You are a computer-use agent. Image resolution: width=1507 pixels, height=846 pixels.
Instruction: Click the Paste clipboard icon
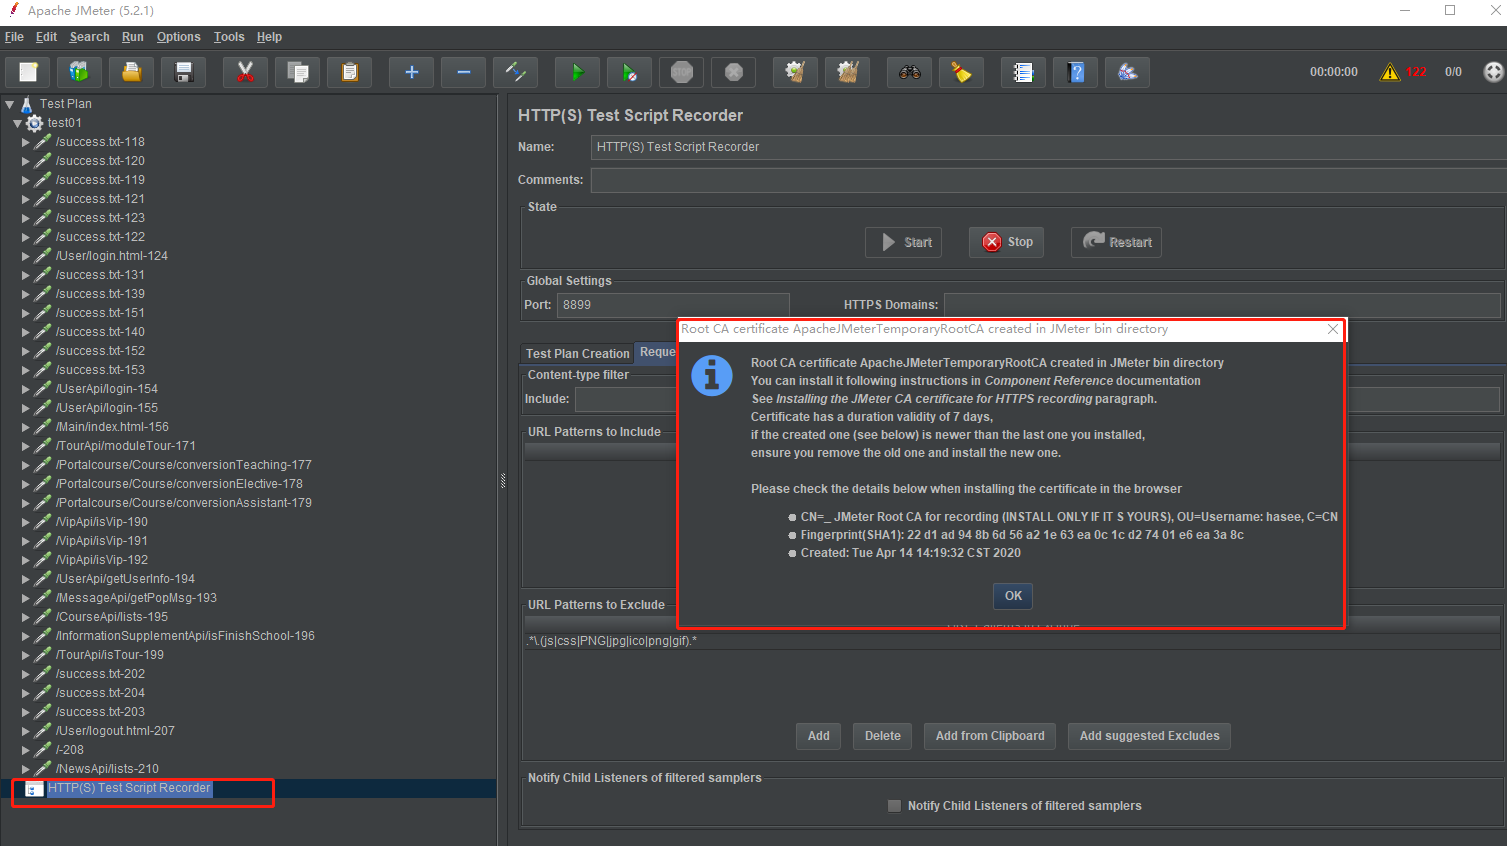[x=349, y=72]
